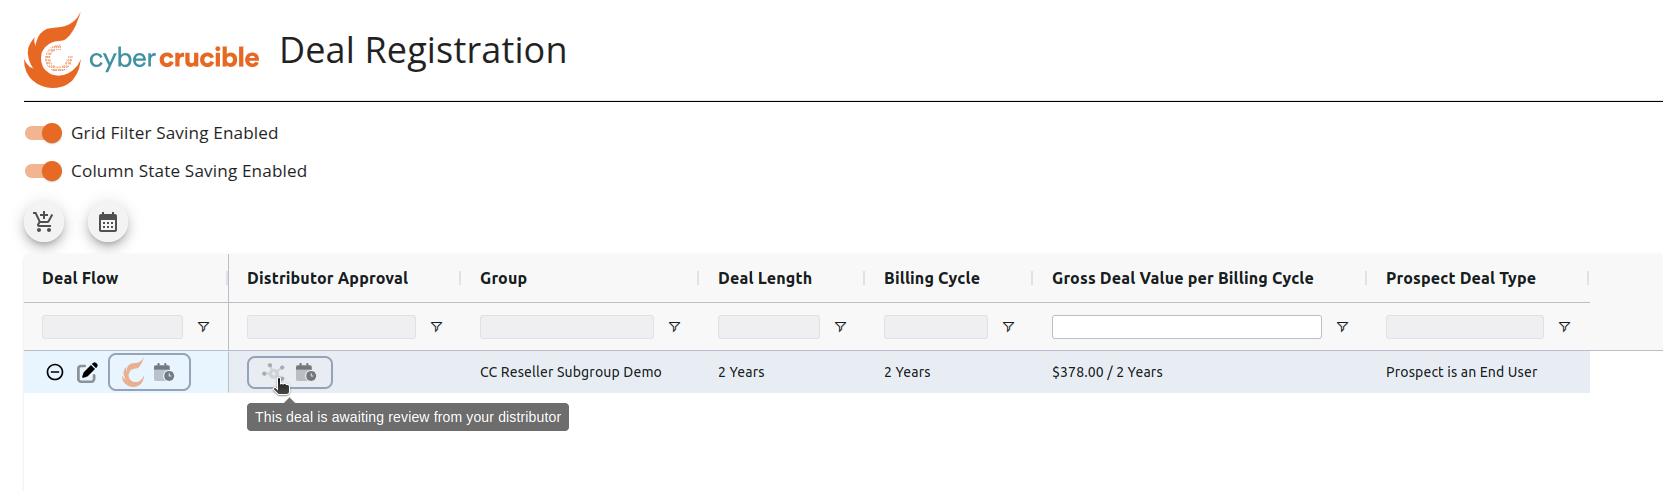Viewport: 1663px width, 491px height.
Task: Click the add-to-cart round button
Action: (44, 222)
